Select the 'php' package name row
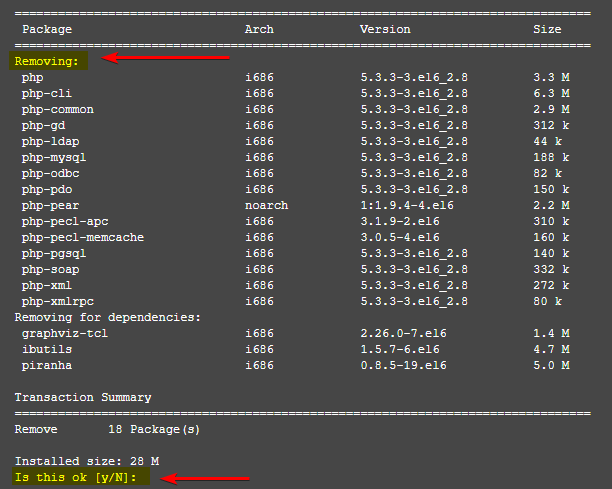Screen dimensions: 612x489 [33, 78]
